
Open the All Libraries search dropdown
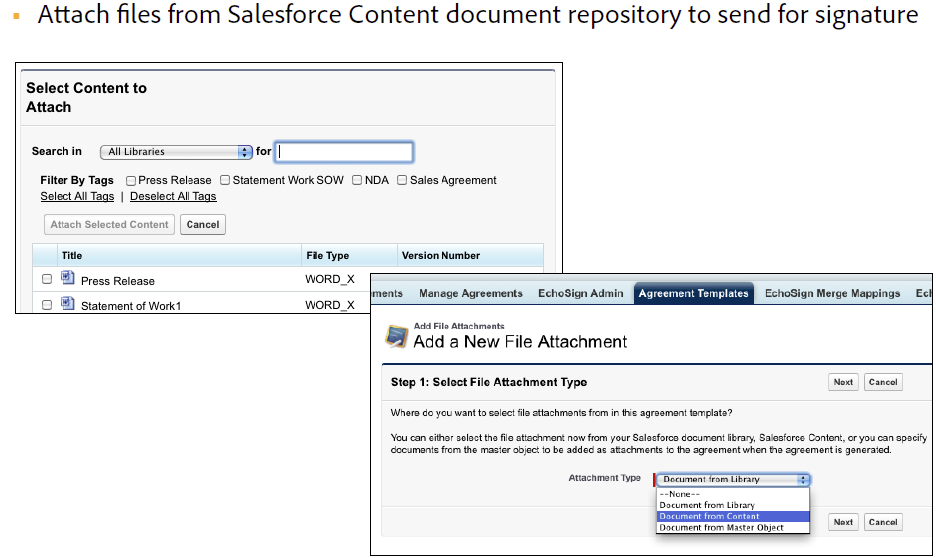pos(176,152)
